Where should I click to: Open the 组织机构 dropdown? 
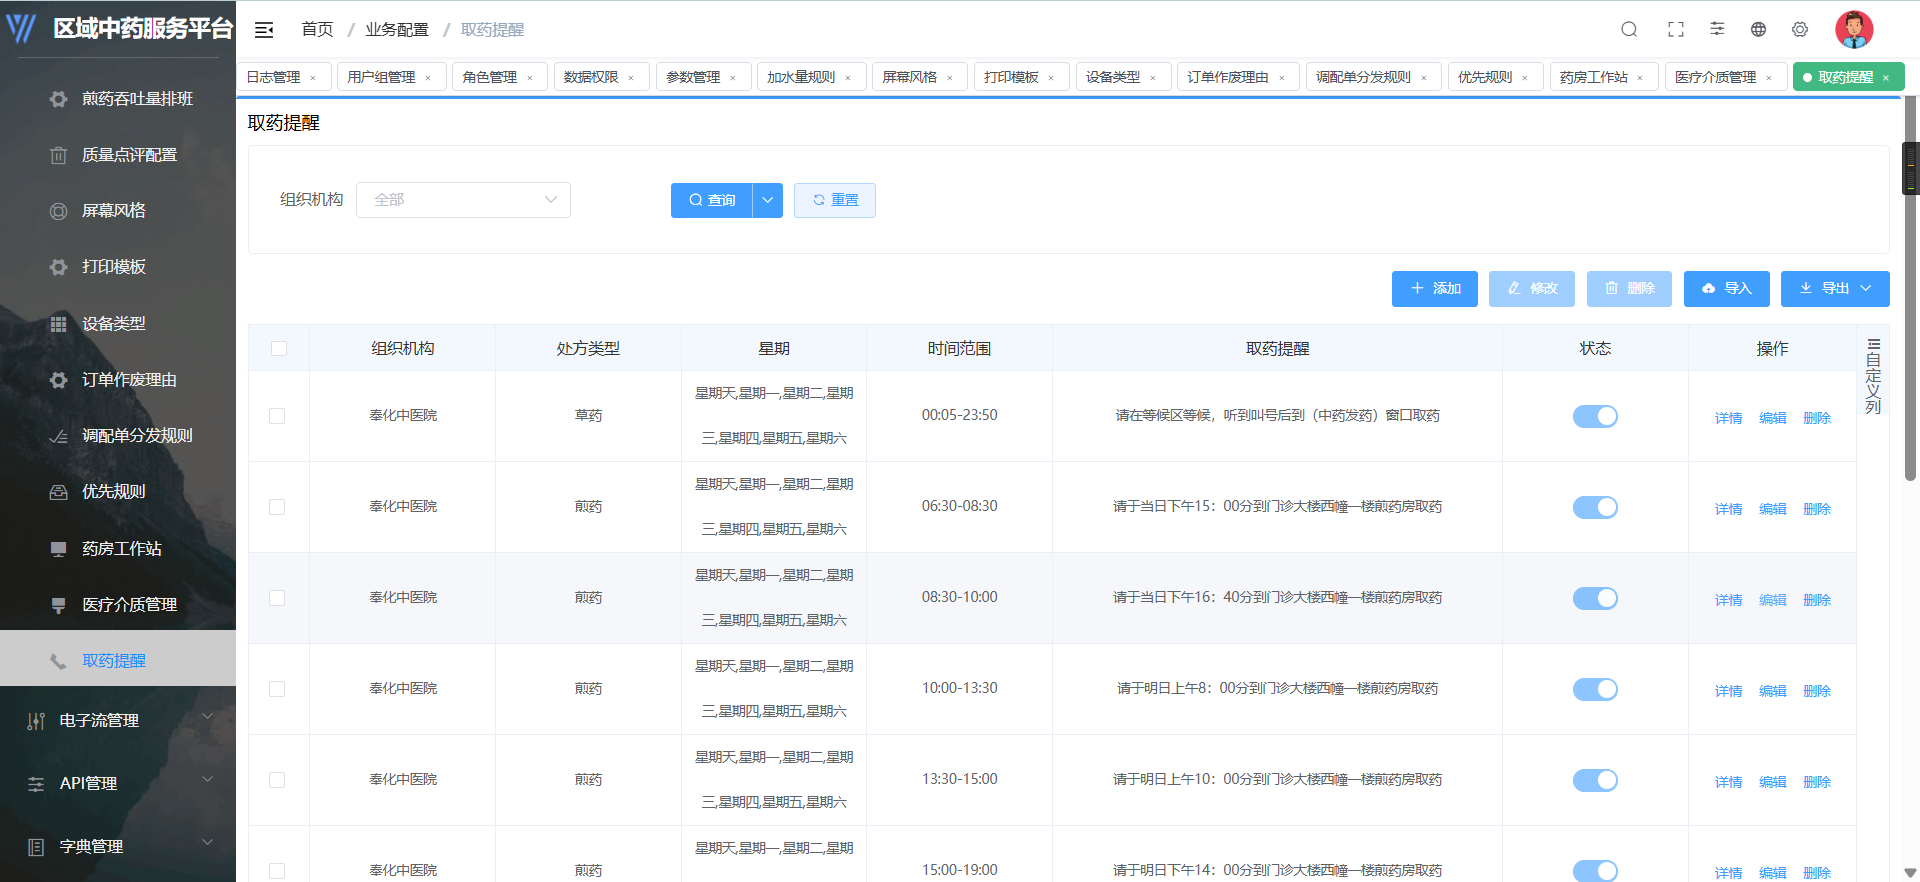click(463, 200)
